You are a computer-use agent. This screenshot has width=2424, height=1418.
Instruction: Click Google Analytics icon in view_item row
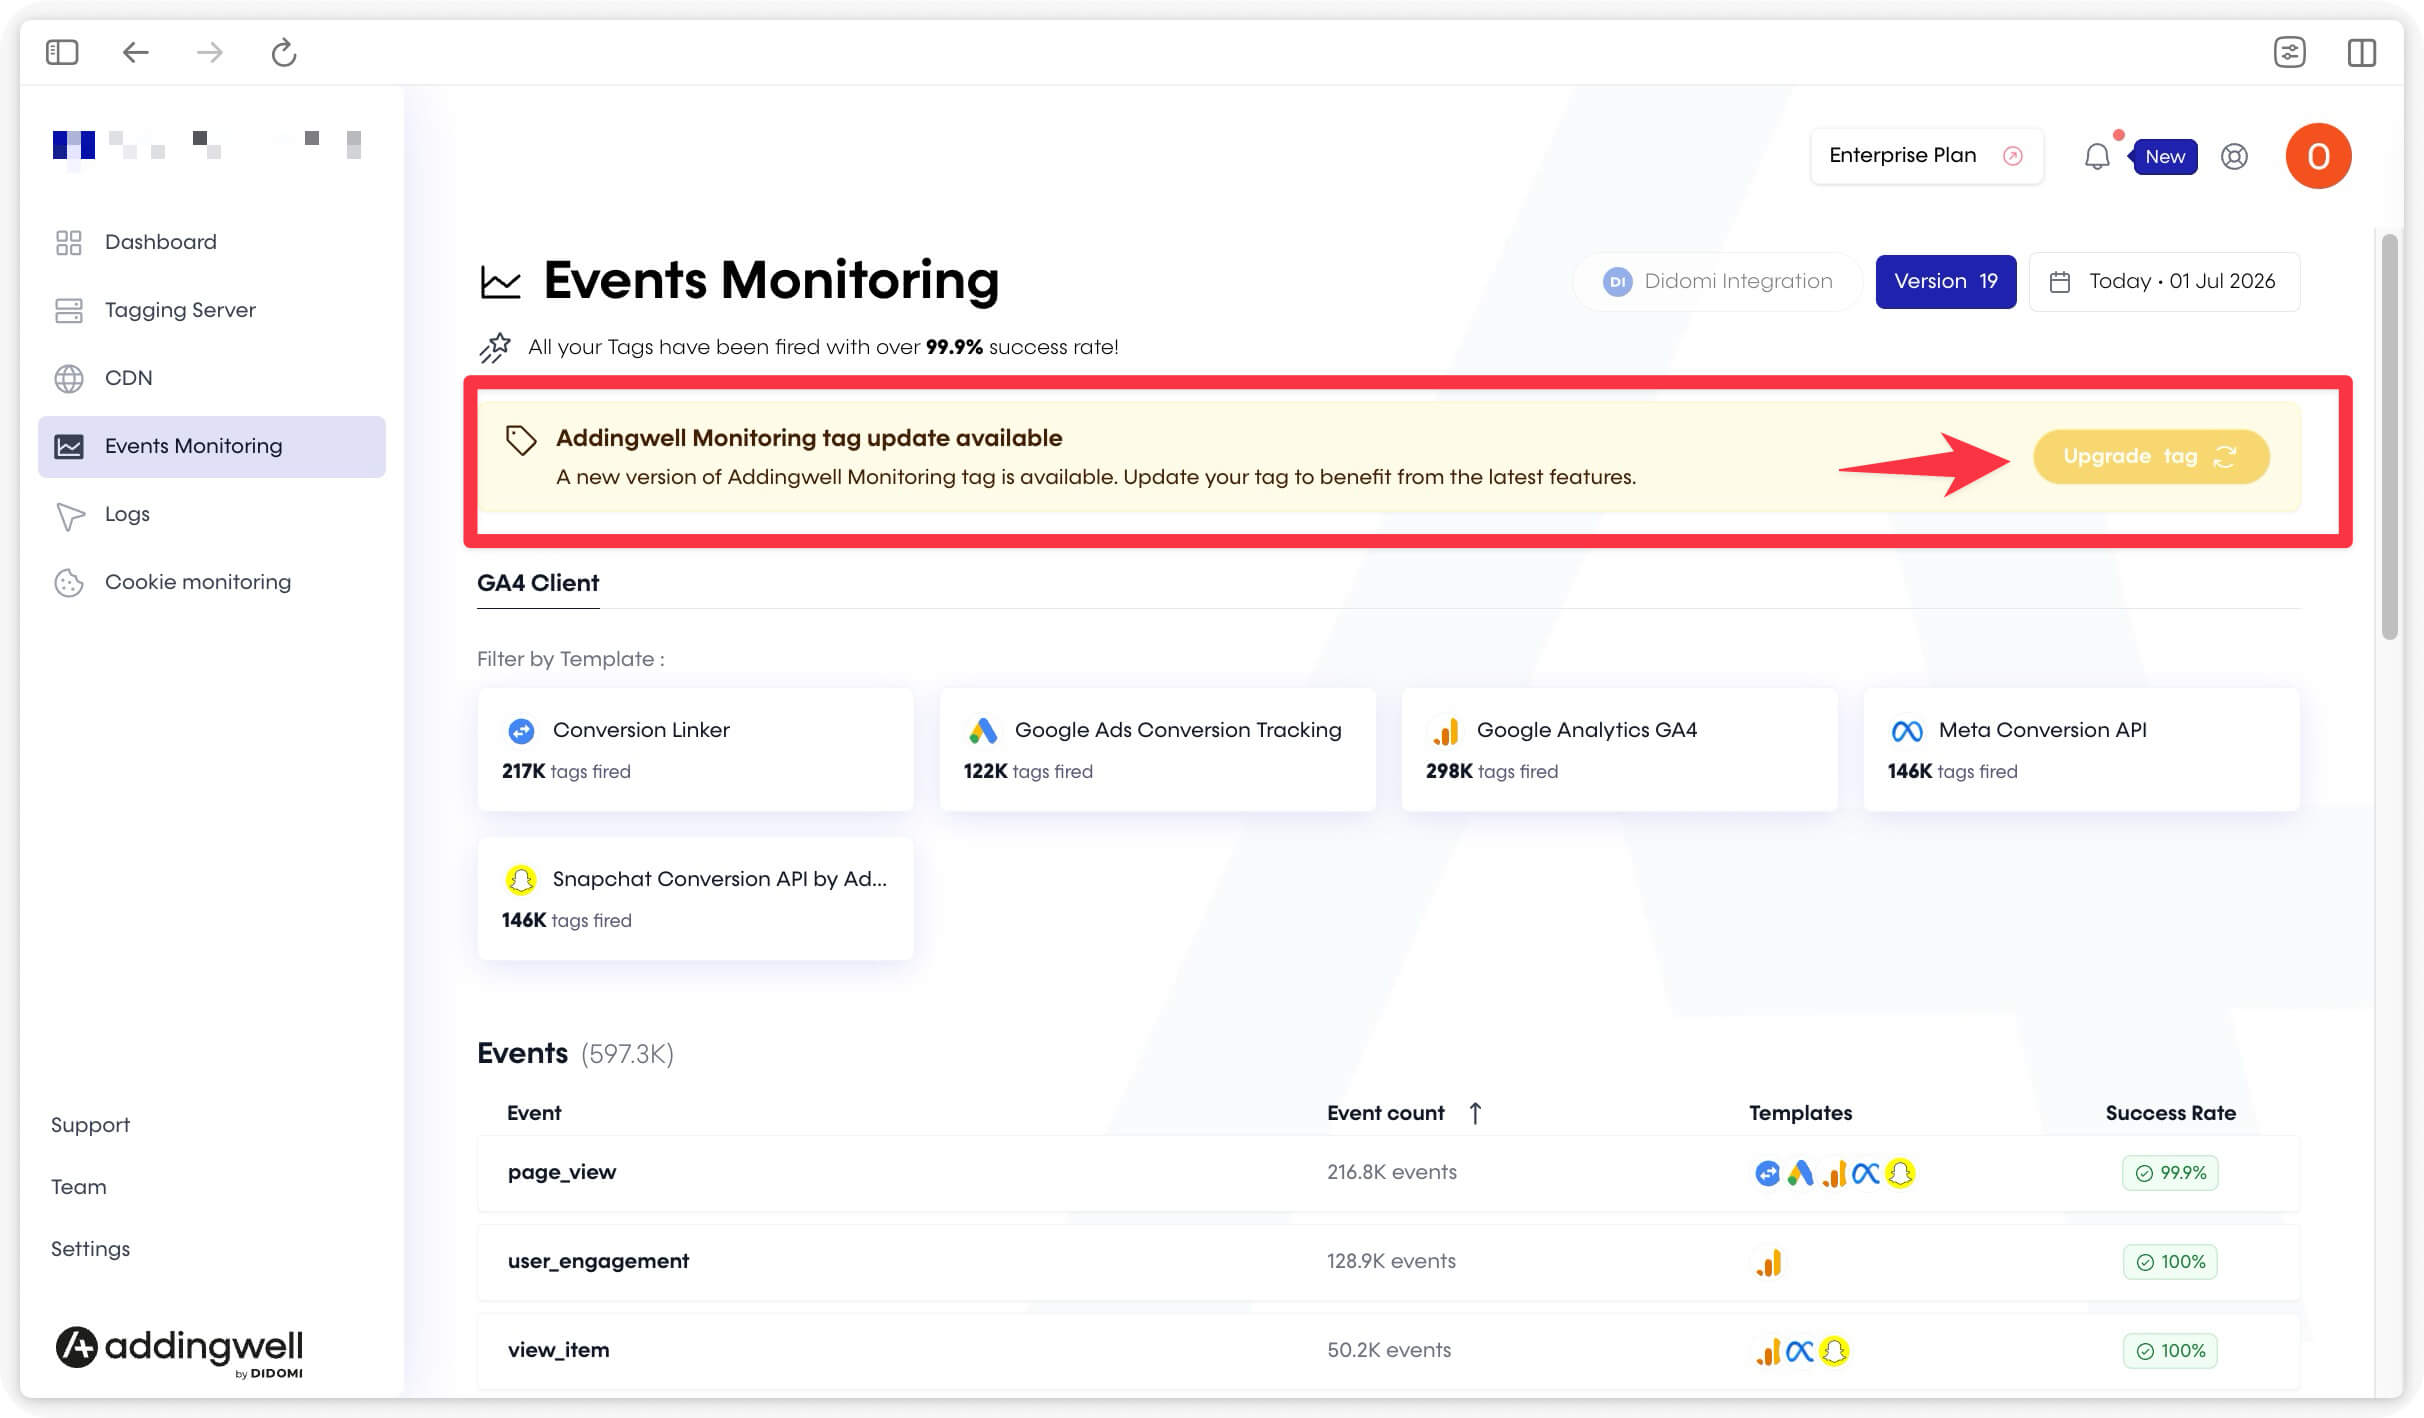click(x=1768, y=1351)
